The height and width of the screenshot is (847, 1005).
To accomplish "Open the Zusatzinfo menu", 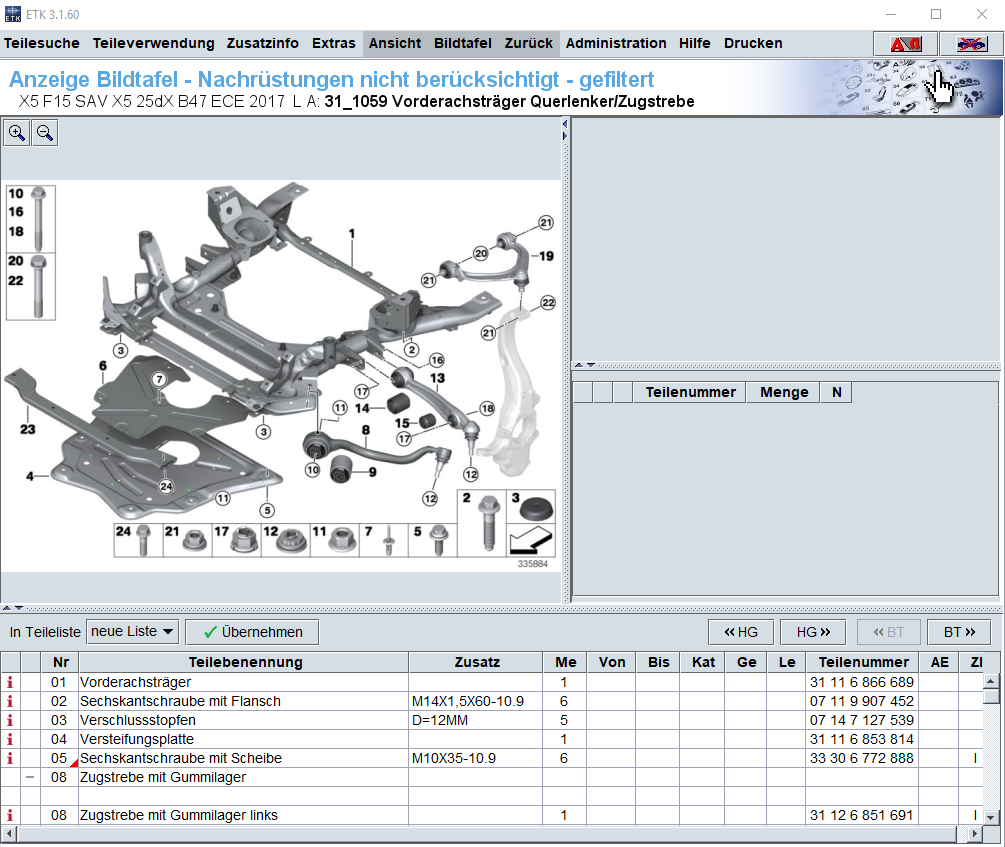I will click(x=263, y=44).
